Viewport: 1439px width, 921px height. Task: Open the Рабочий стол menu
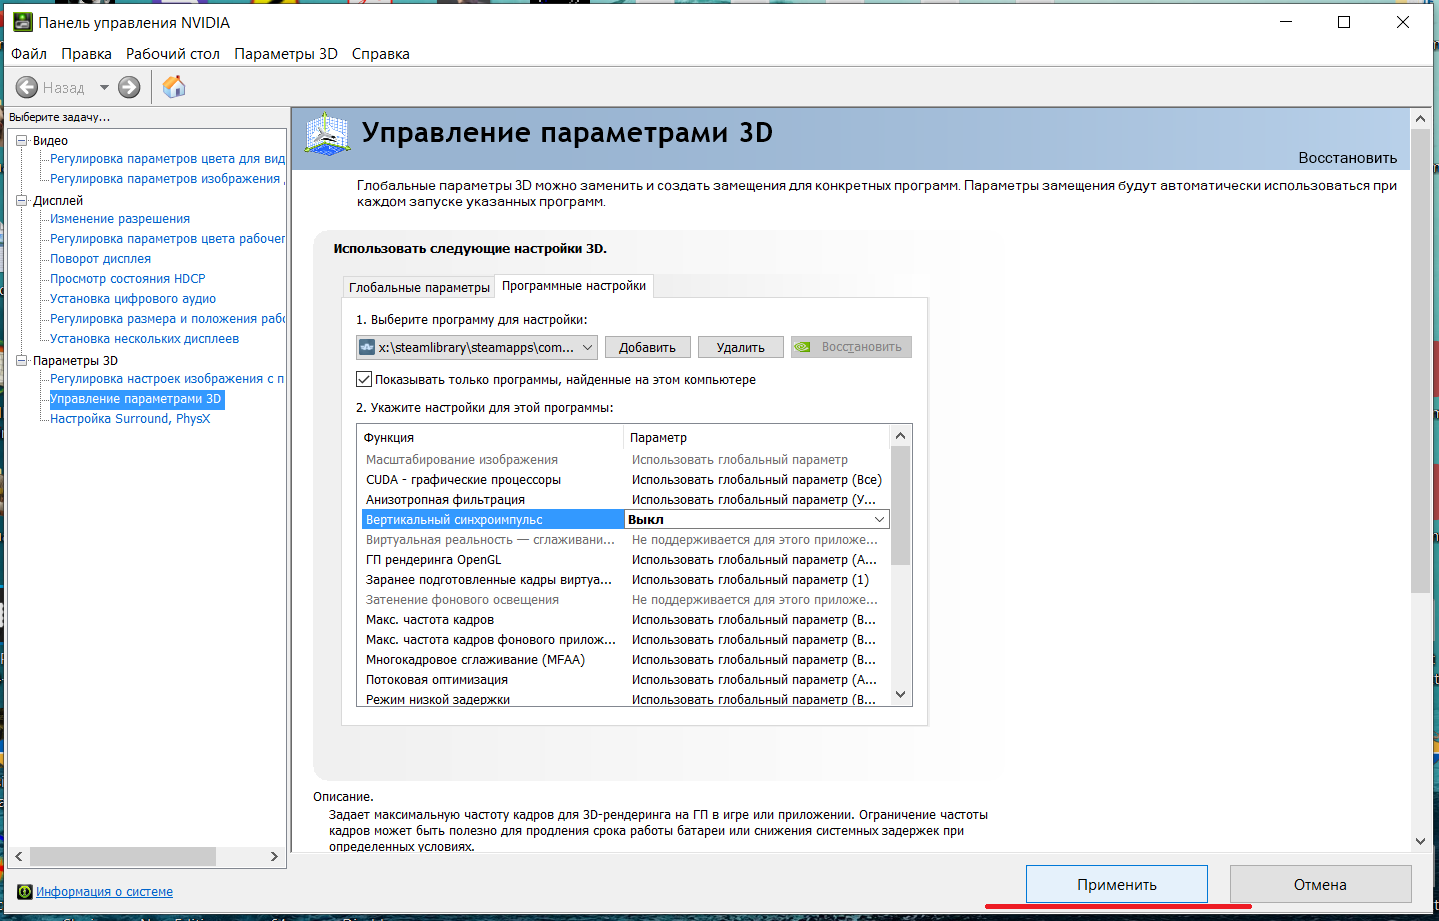[173, 54]
